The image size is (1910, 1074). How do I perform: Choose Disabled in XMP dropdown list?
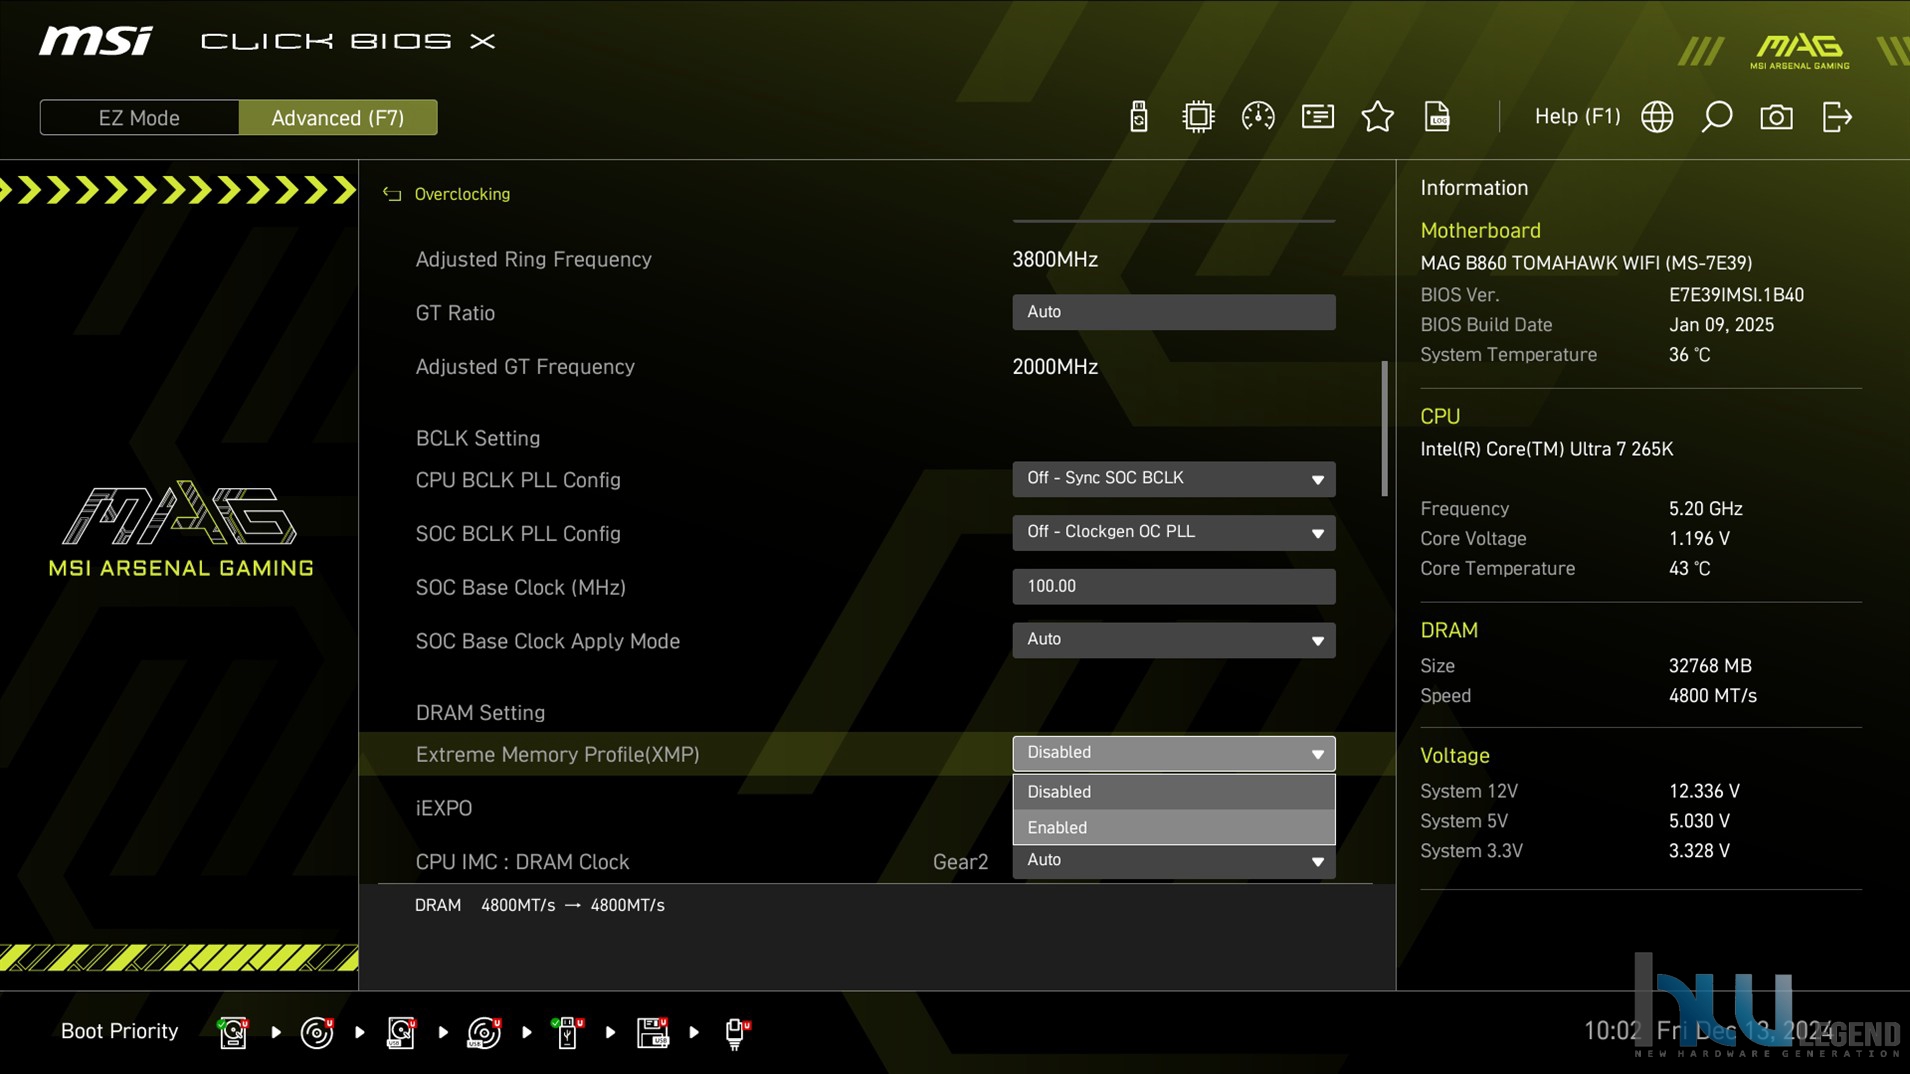pyautogui.click(x=1173, y=792)
